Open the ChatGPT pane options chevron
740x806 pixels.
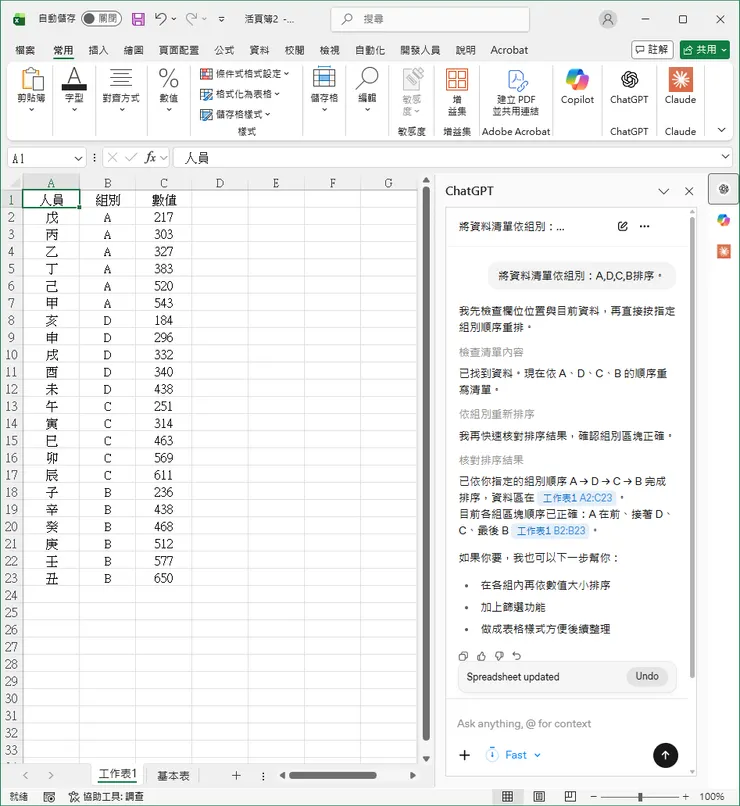pos(663,191)
